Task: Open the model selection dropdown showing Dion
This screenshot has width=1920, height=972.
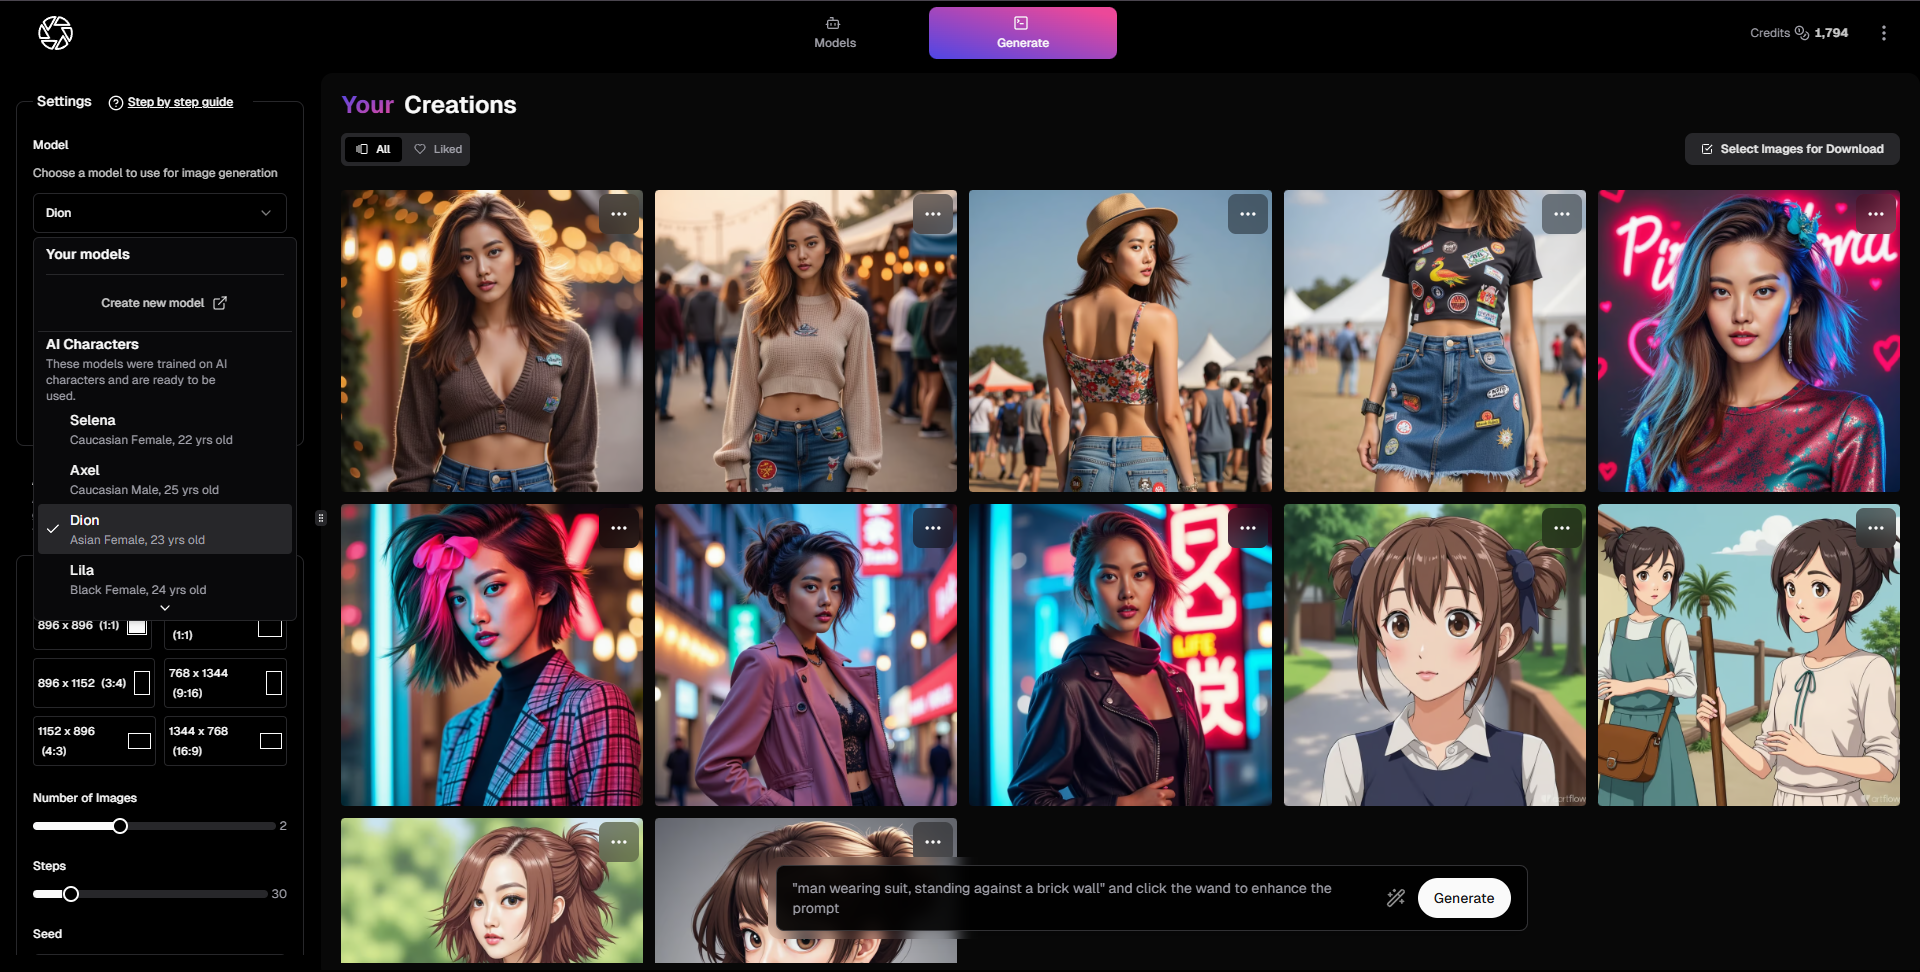Action: (160, 213)
